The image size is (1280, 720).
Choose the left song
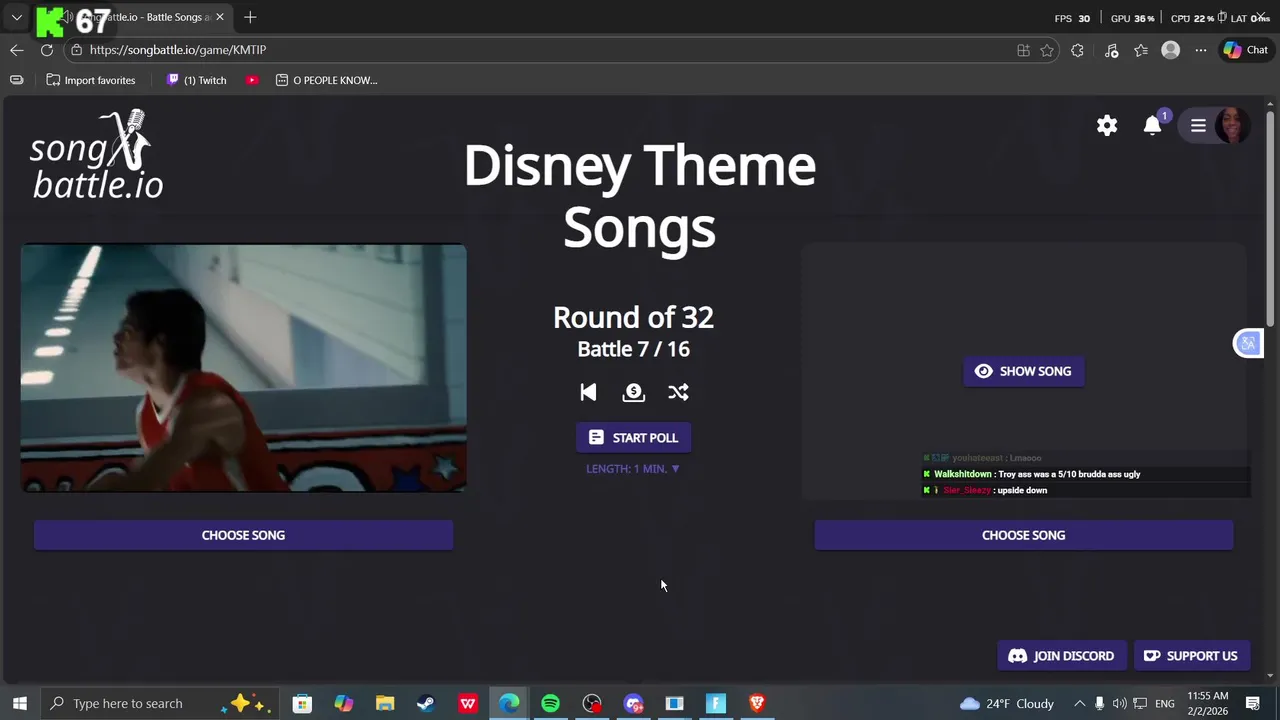click(x=243, y=535)
